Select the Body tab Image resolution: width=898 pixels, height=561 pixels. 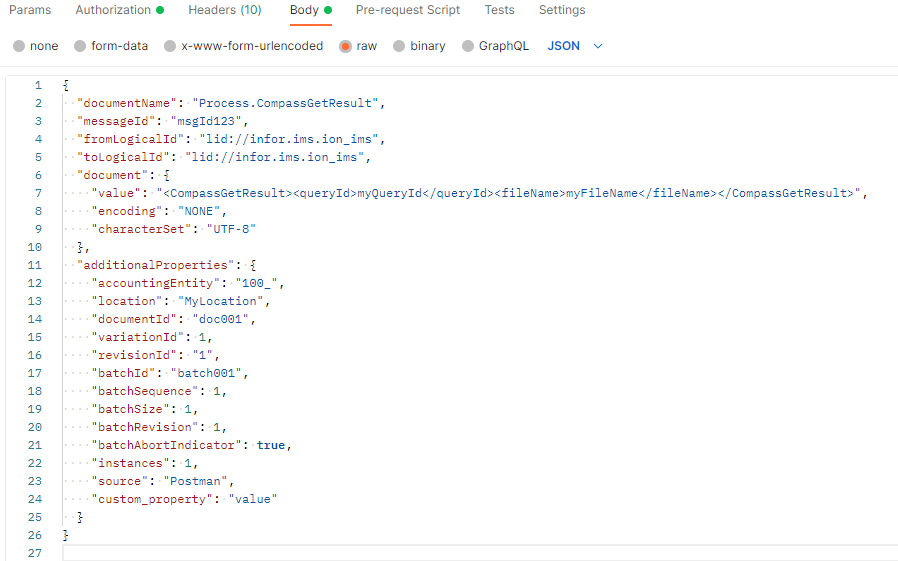tap(310, 10)
